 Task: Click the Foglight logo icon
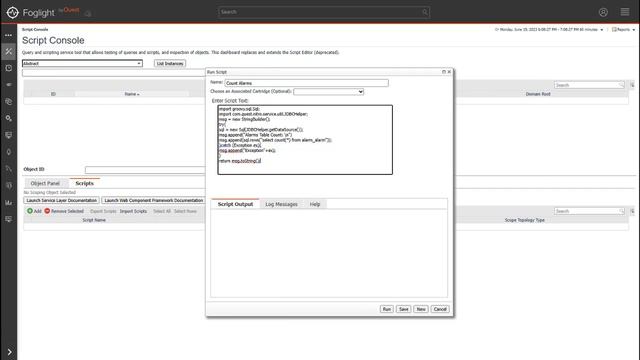tap(12, 12)
